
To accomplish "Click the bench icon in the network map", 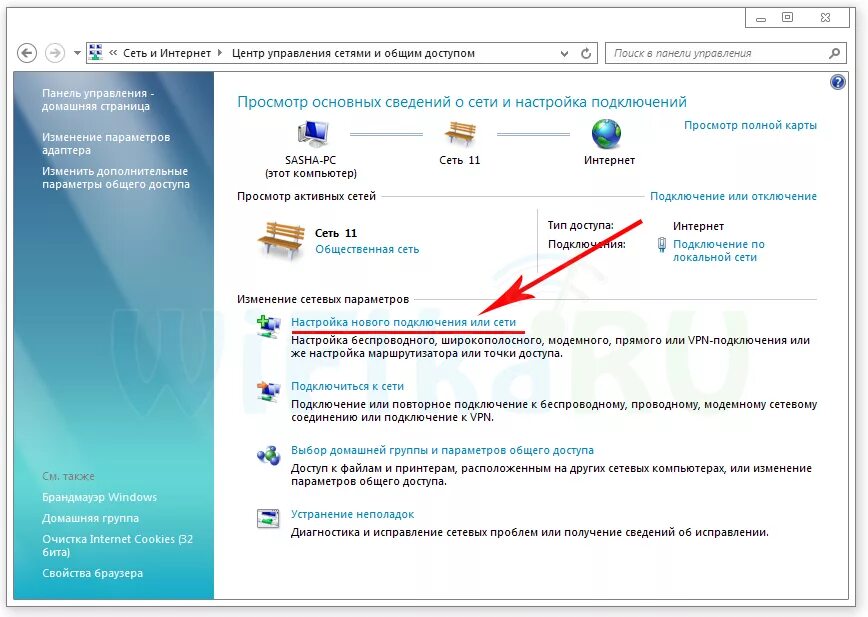I will pos(460,133).
